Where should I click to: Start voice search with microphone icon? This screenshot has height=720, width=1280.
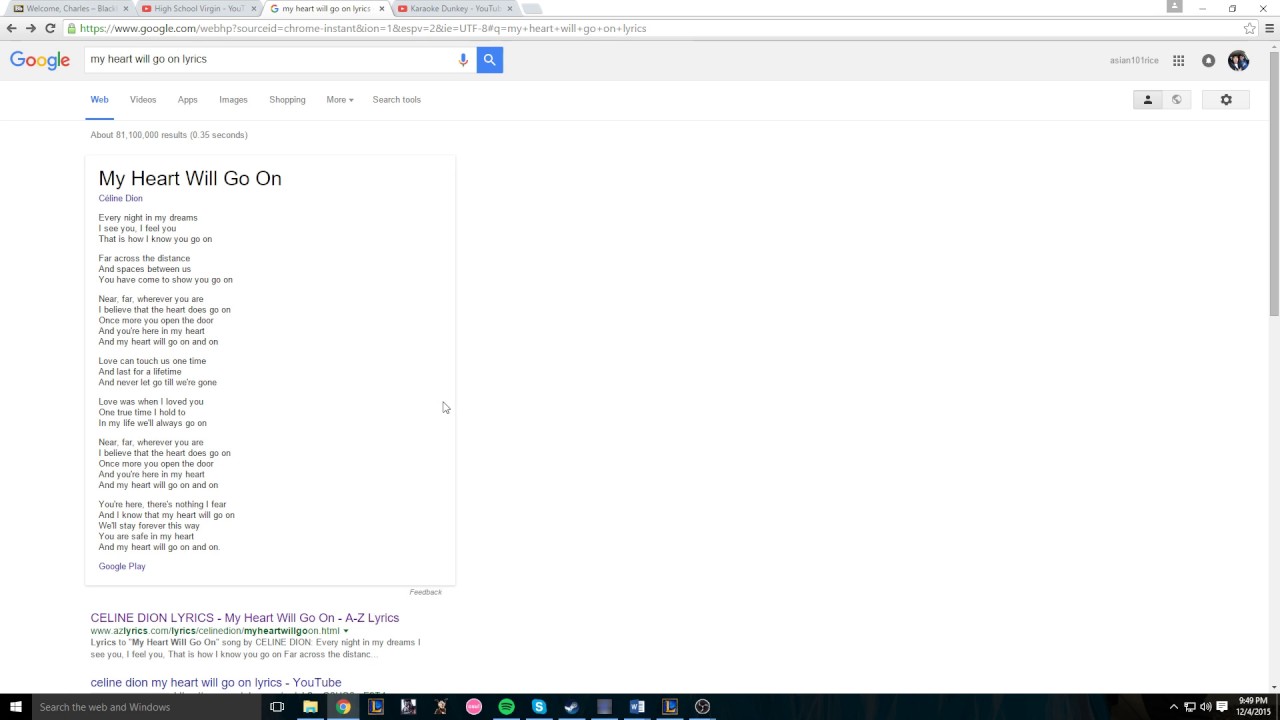(x=463, y=60)
